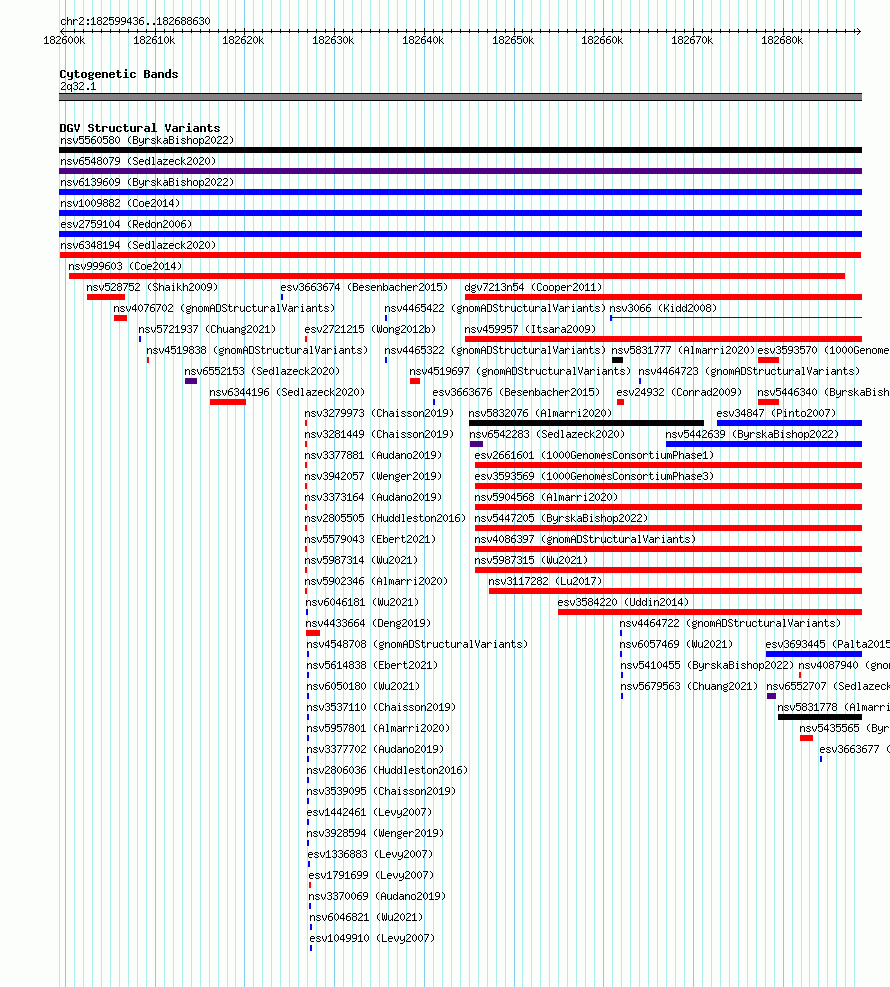Open esv3584220 (Uddin2014) label
Screen dimensions: 890x987
[x=623, y=602]
